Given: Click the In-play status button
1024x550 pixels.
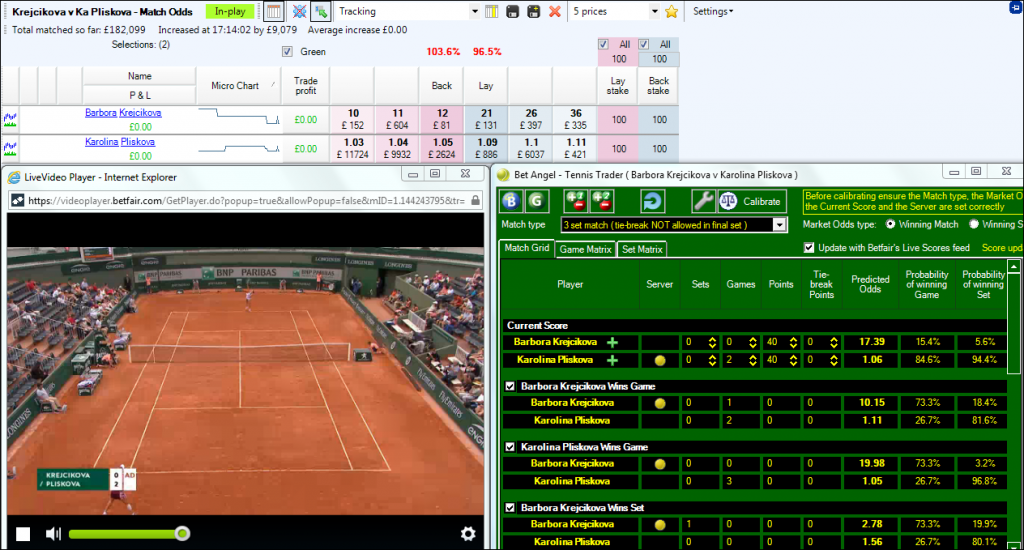Looking at the screenshot, I should pyautogui.click(x=230, y=11).
